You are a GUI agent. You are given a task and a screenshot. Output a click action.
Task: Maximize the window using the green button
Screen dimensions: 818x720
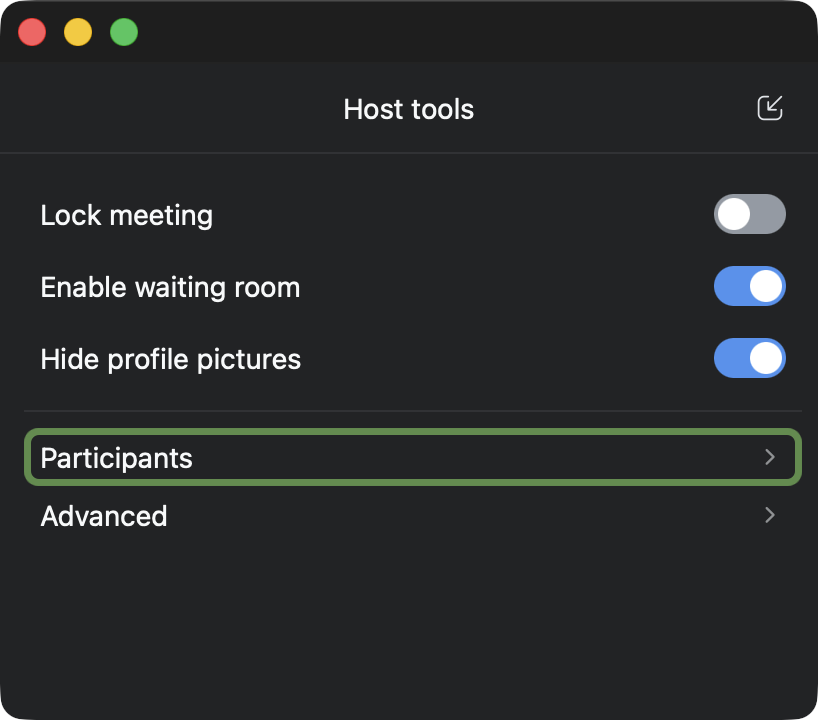coord(124,32)
